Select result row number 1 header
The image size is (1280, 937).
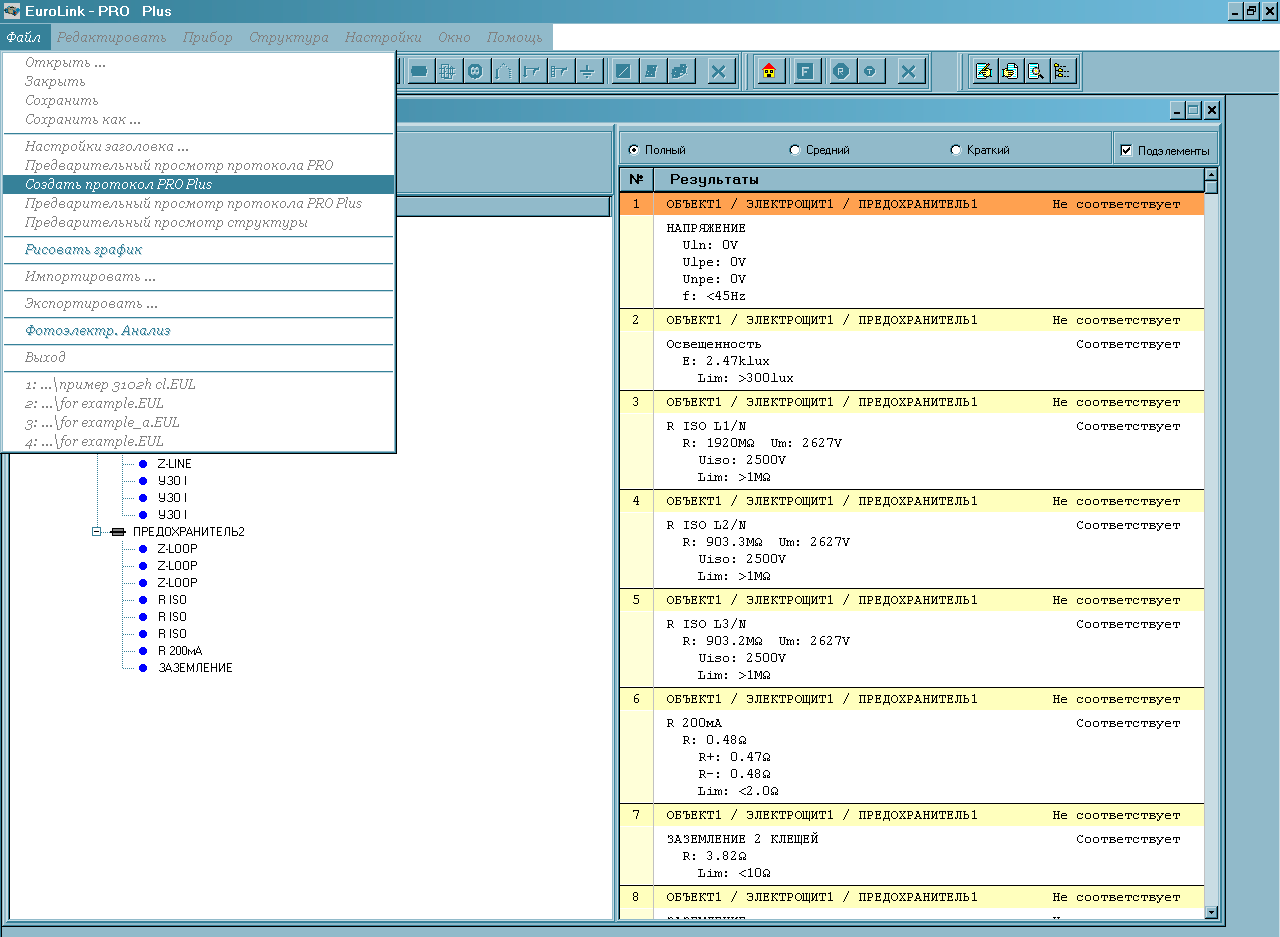pyautogui.click(x=912, y=204)
